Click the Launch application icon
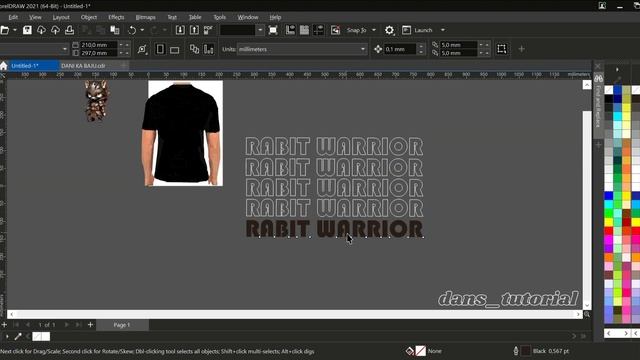This screenshot has width=640, height=360. (x=406, y=30)
